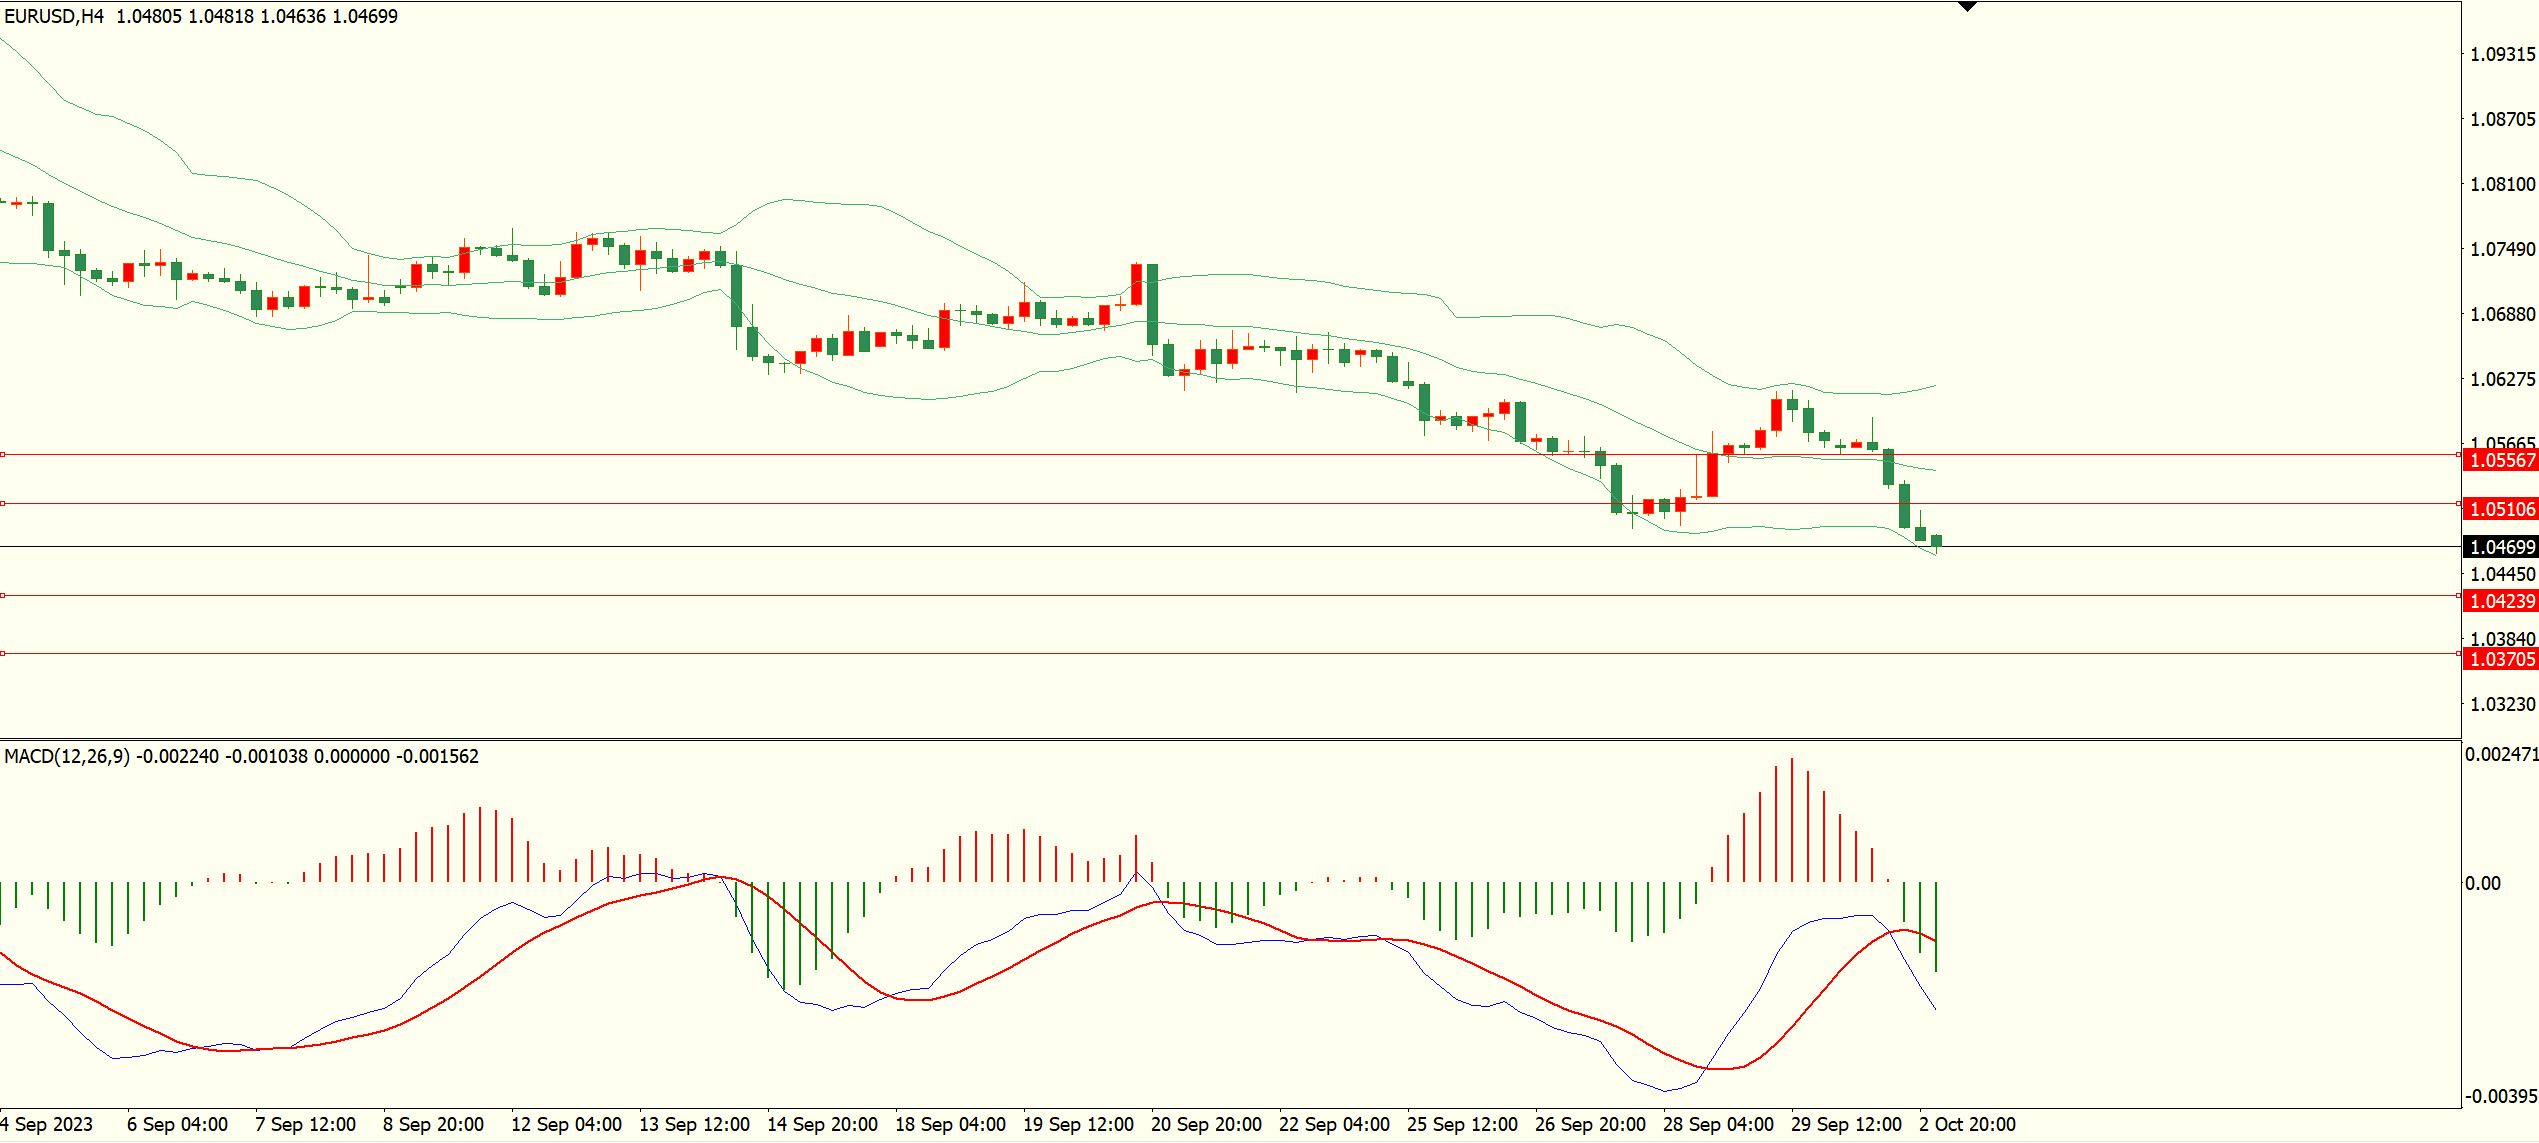Click the 19 Sep 12:00 time label
Image resolution: width=2539 pixels, height=1143 pixels.
click(1078, 1124)
